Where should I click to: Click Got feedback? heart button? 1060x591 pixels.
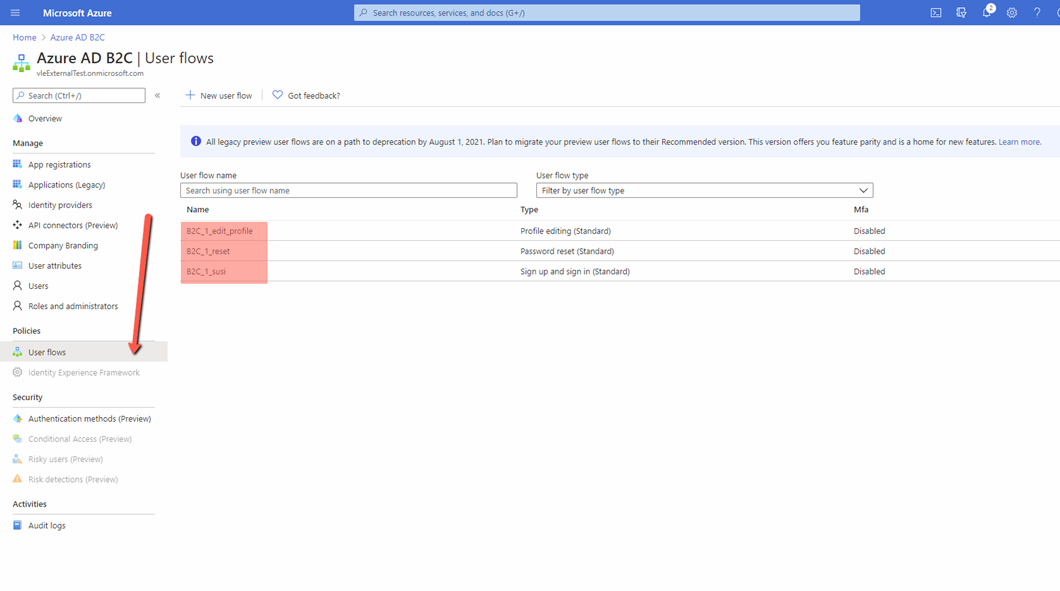(x=306, y=96)
